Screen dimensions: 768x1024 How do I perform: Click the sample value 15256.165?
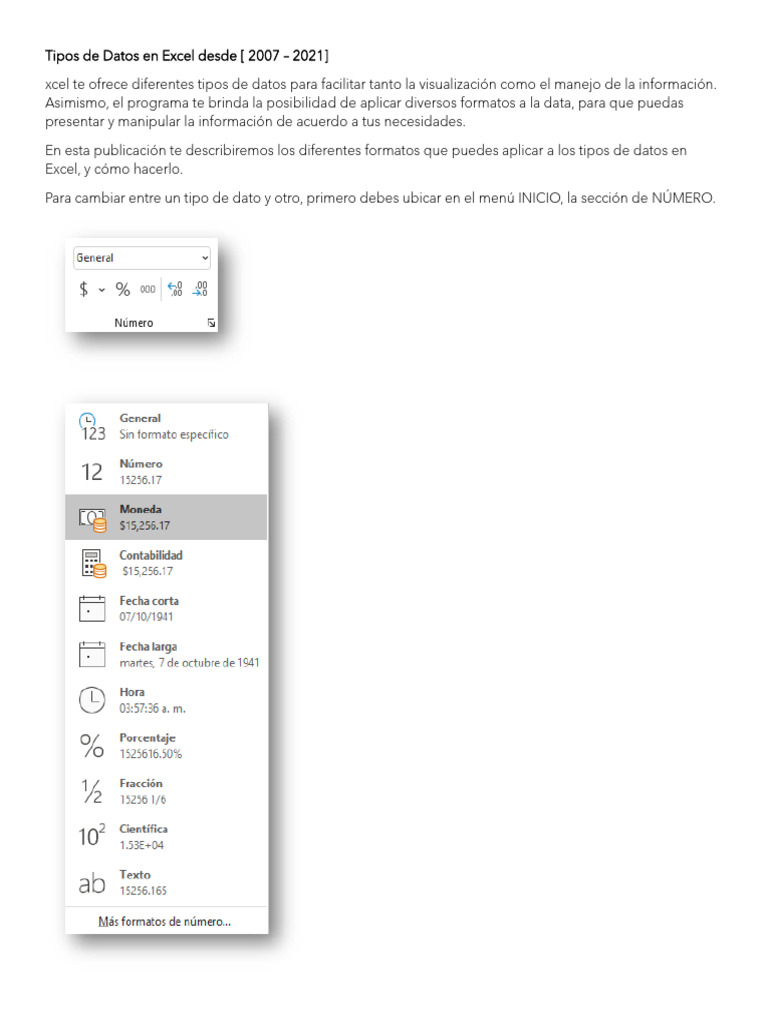coord(143,891)
